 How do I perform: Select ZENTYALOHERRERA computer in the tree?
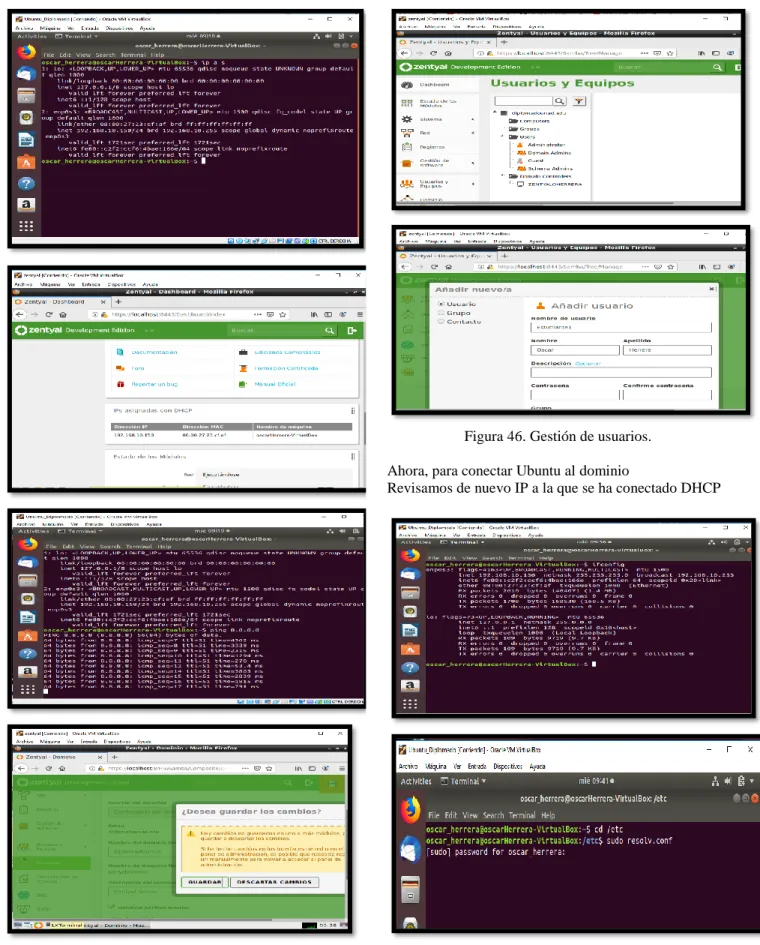tap(554, 184)
